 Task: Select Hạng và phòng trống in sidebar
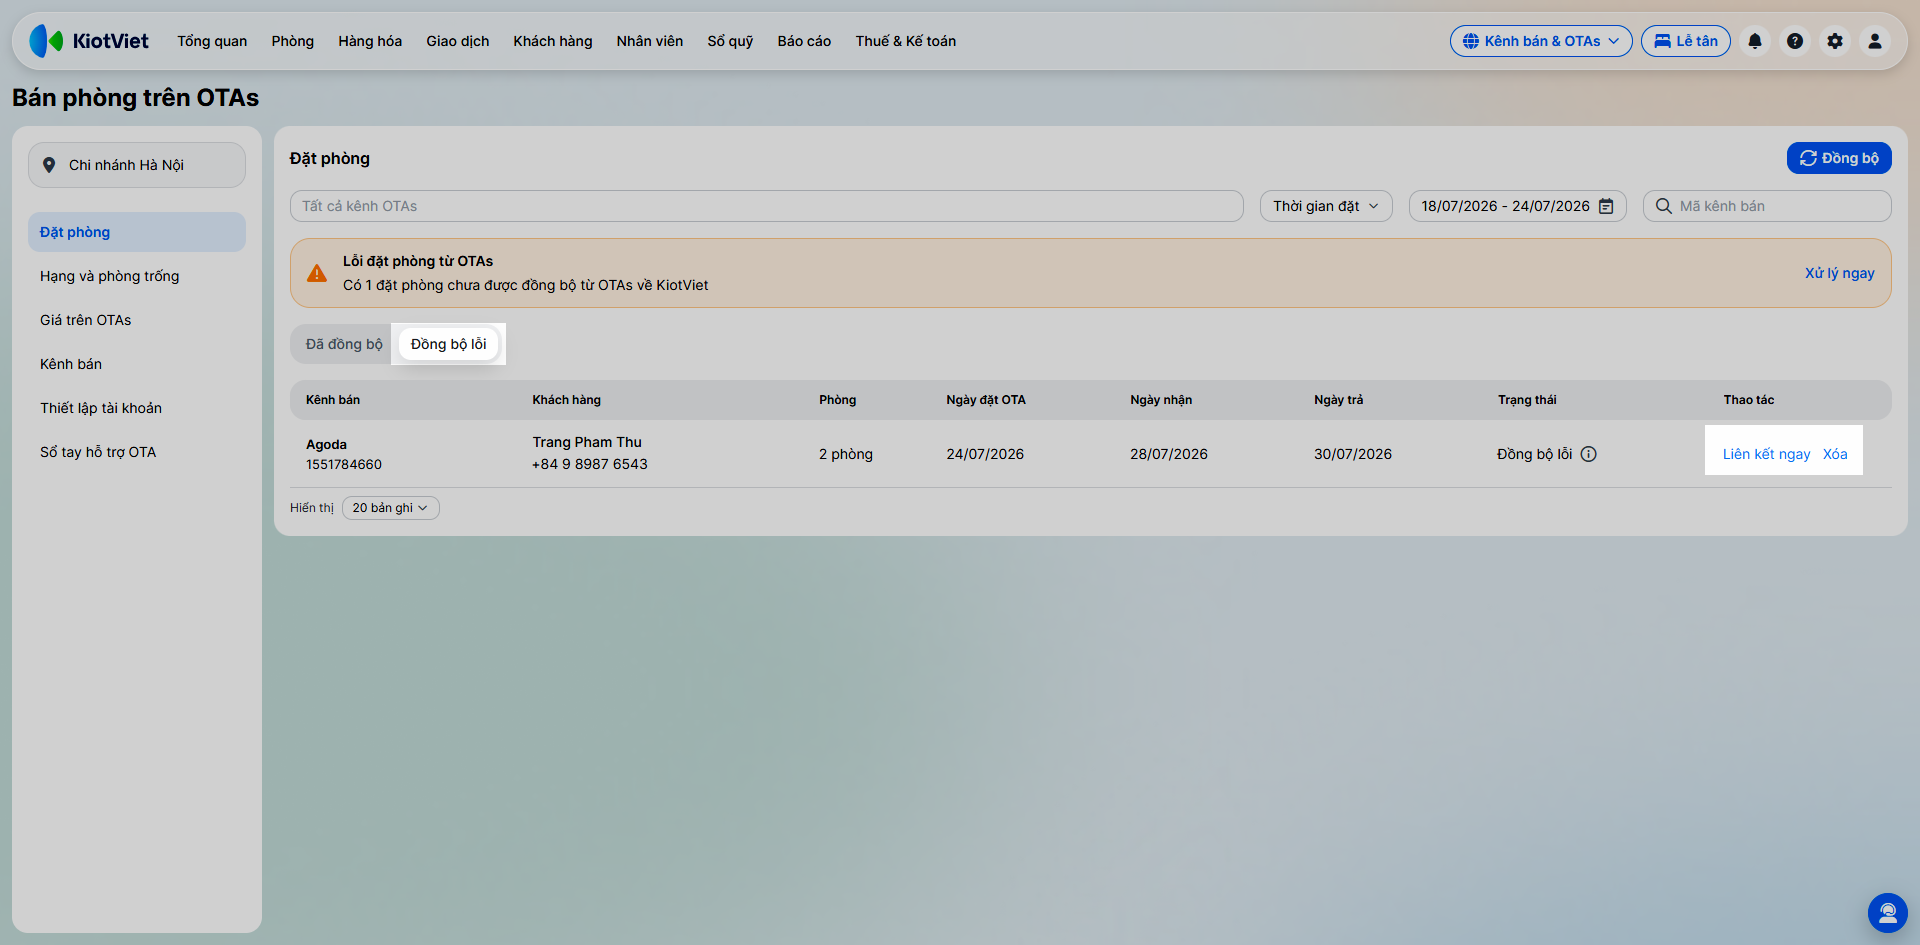(137, 276)
